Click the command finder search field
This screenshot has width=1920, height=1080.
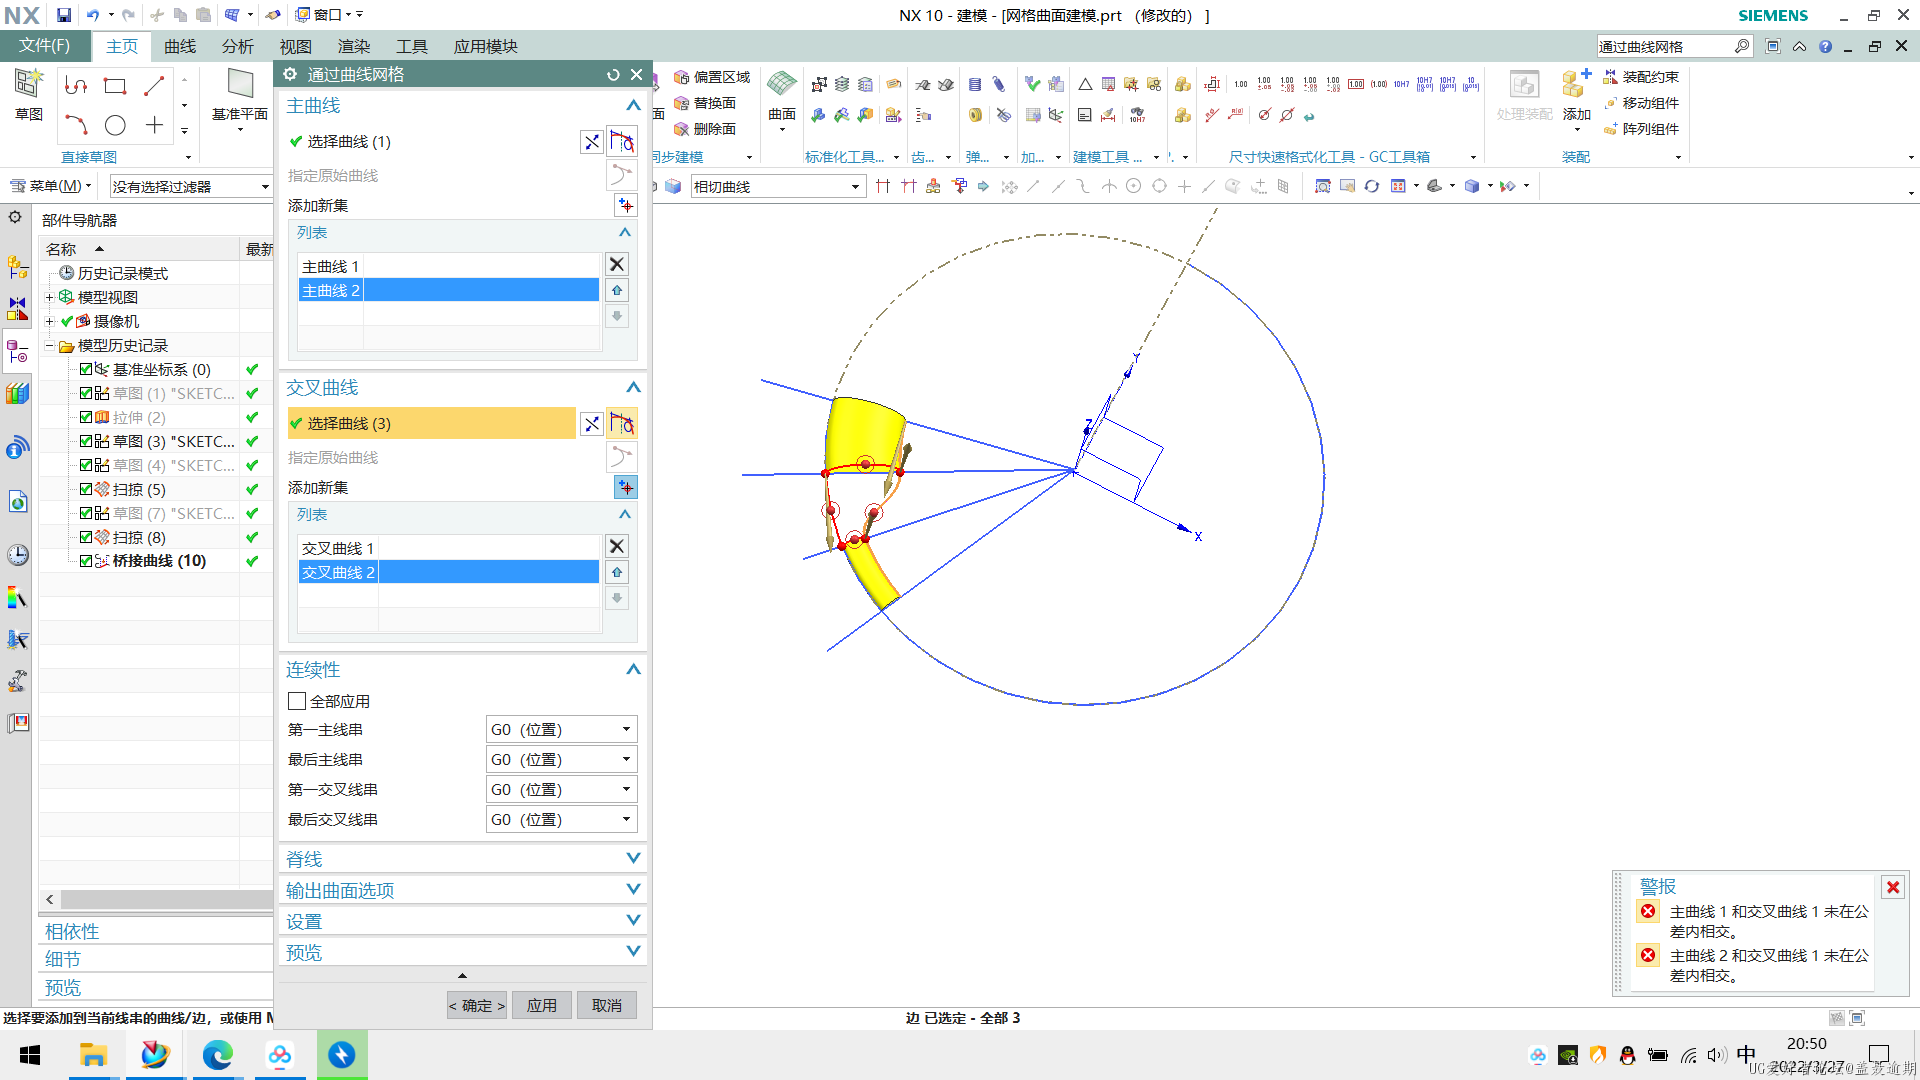click(x=1664, y=46)
